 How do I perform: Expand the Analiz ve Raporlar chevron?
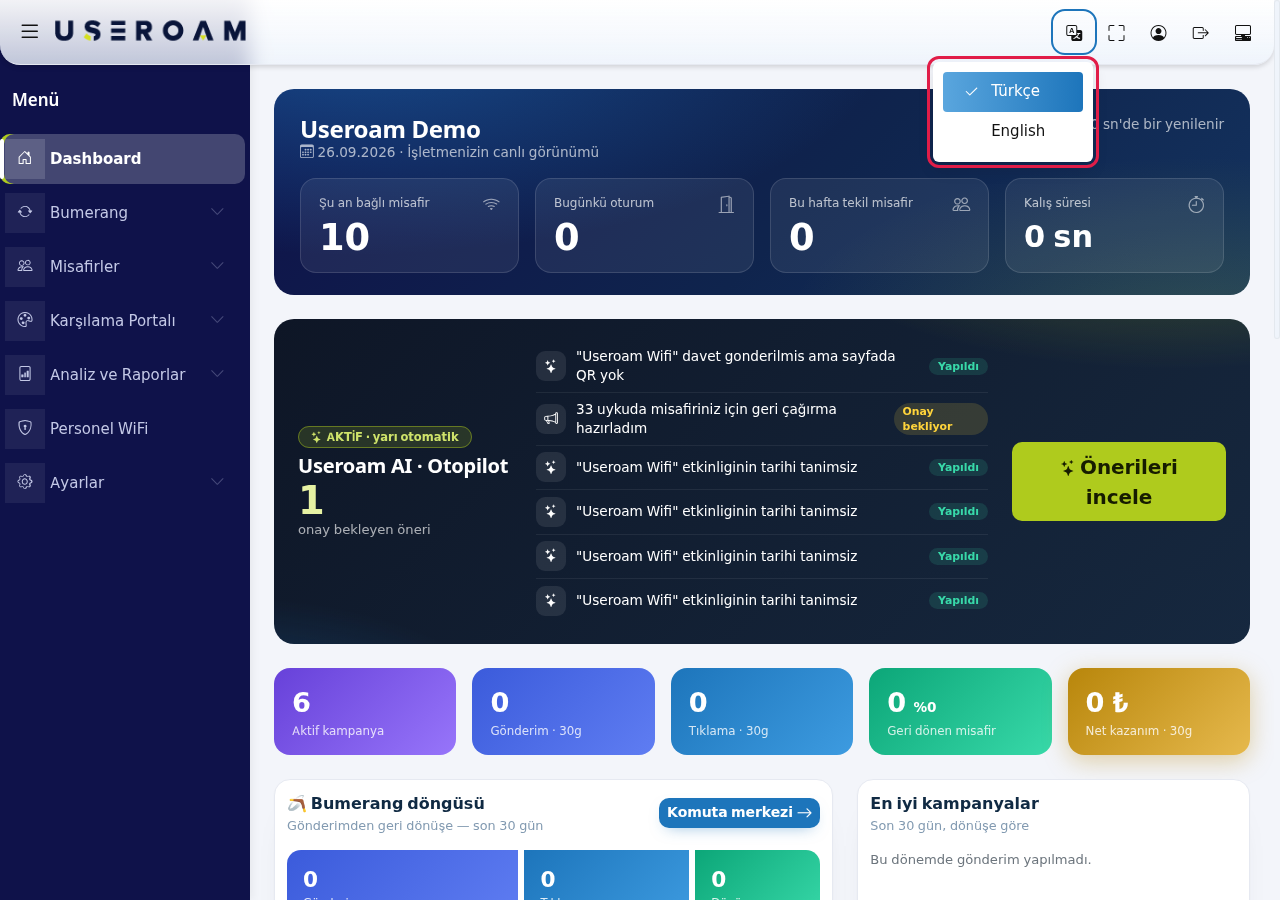pyautogui.click(x=217, y=374)
